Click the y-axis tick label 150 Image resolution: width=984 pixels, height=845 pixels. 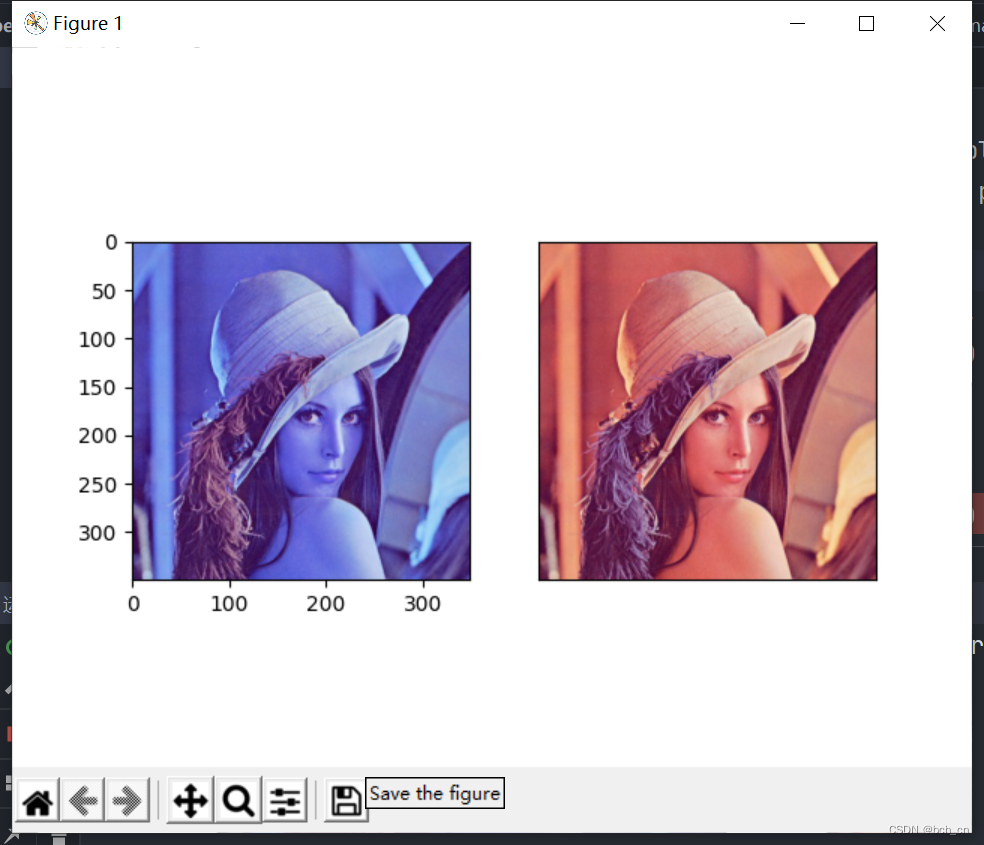point(97,388)
